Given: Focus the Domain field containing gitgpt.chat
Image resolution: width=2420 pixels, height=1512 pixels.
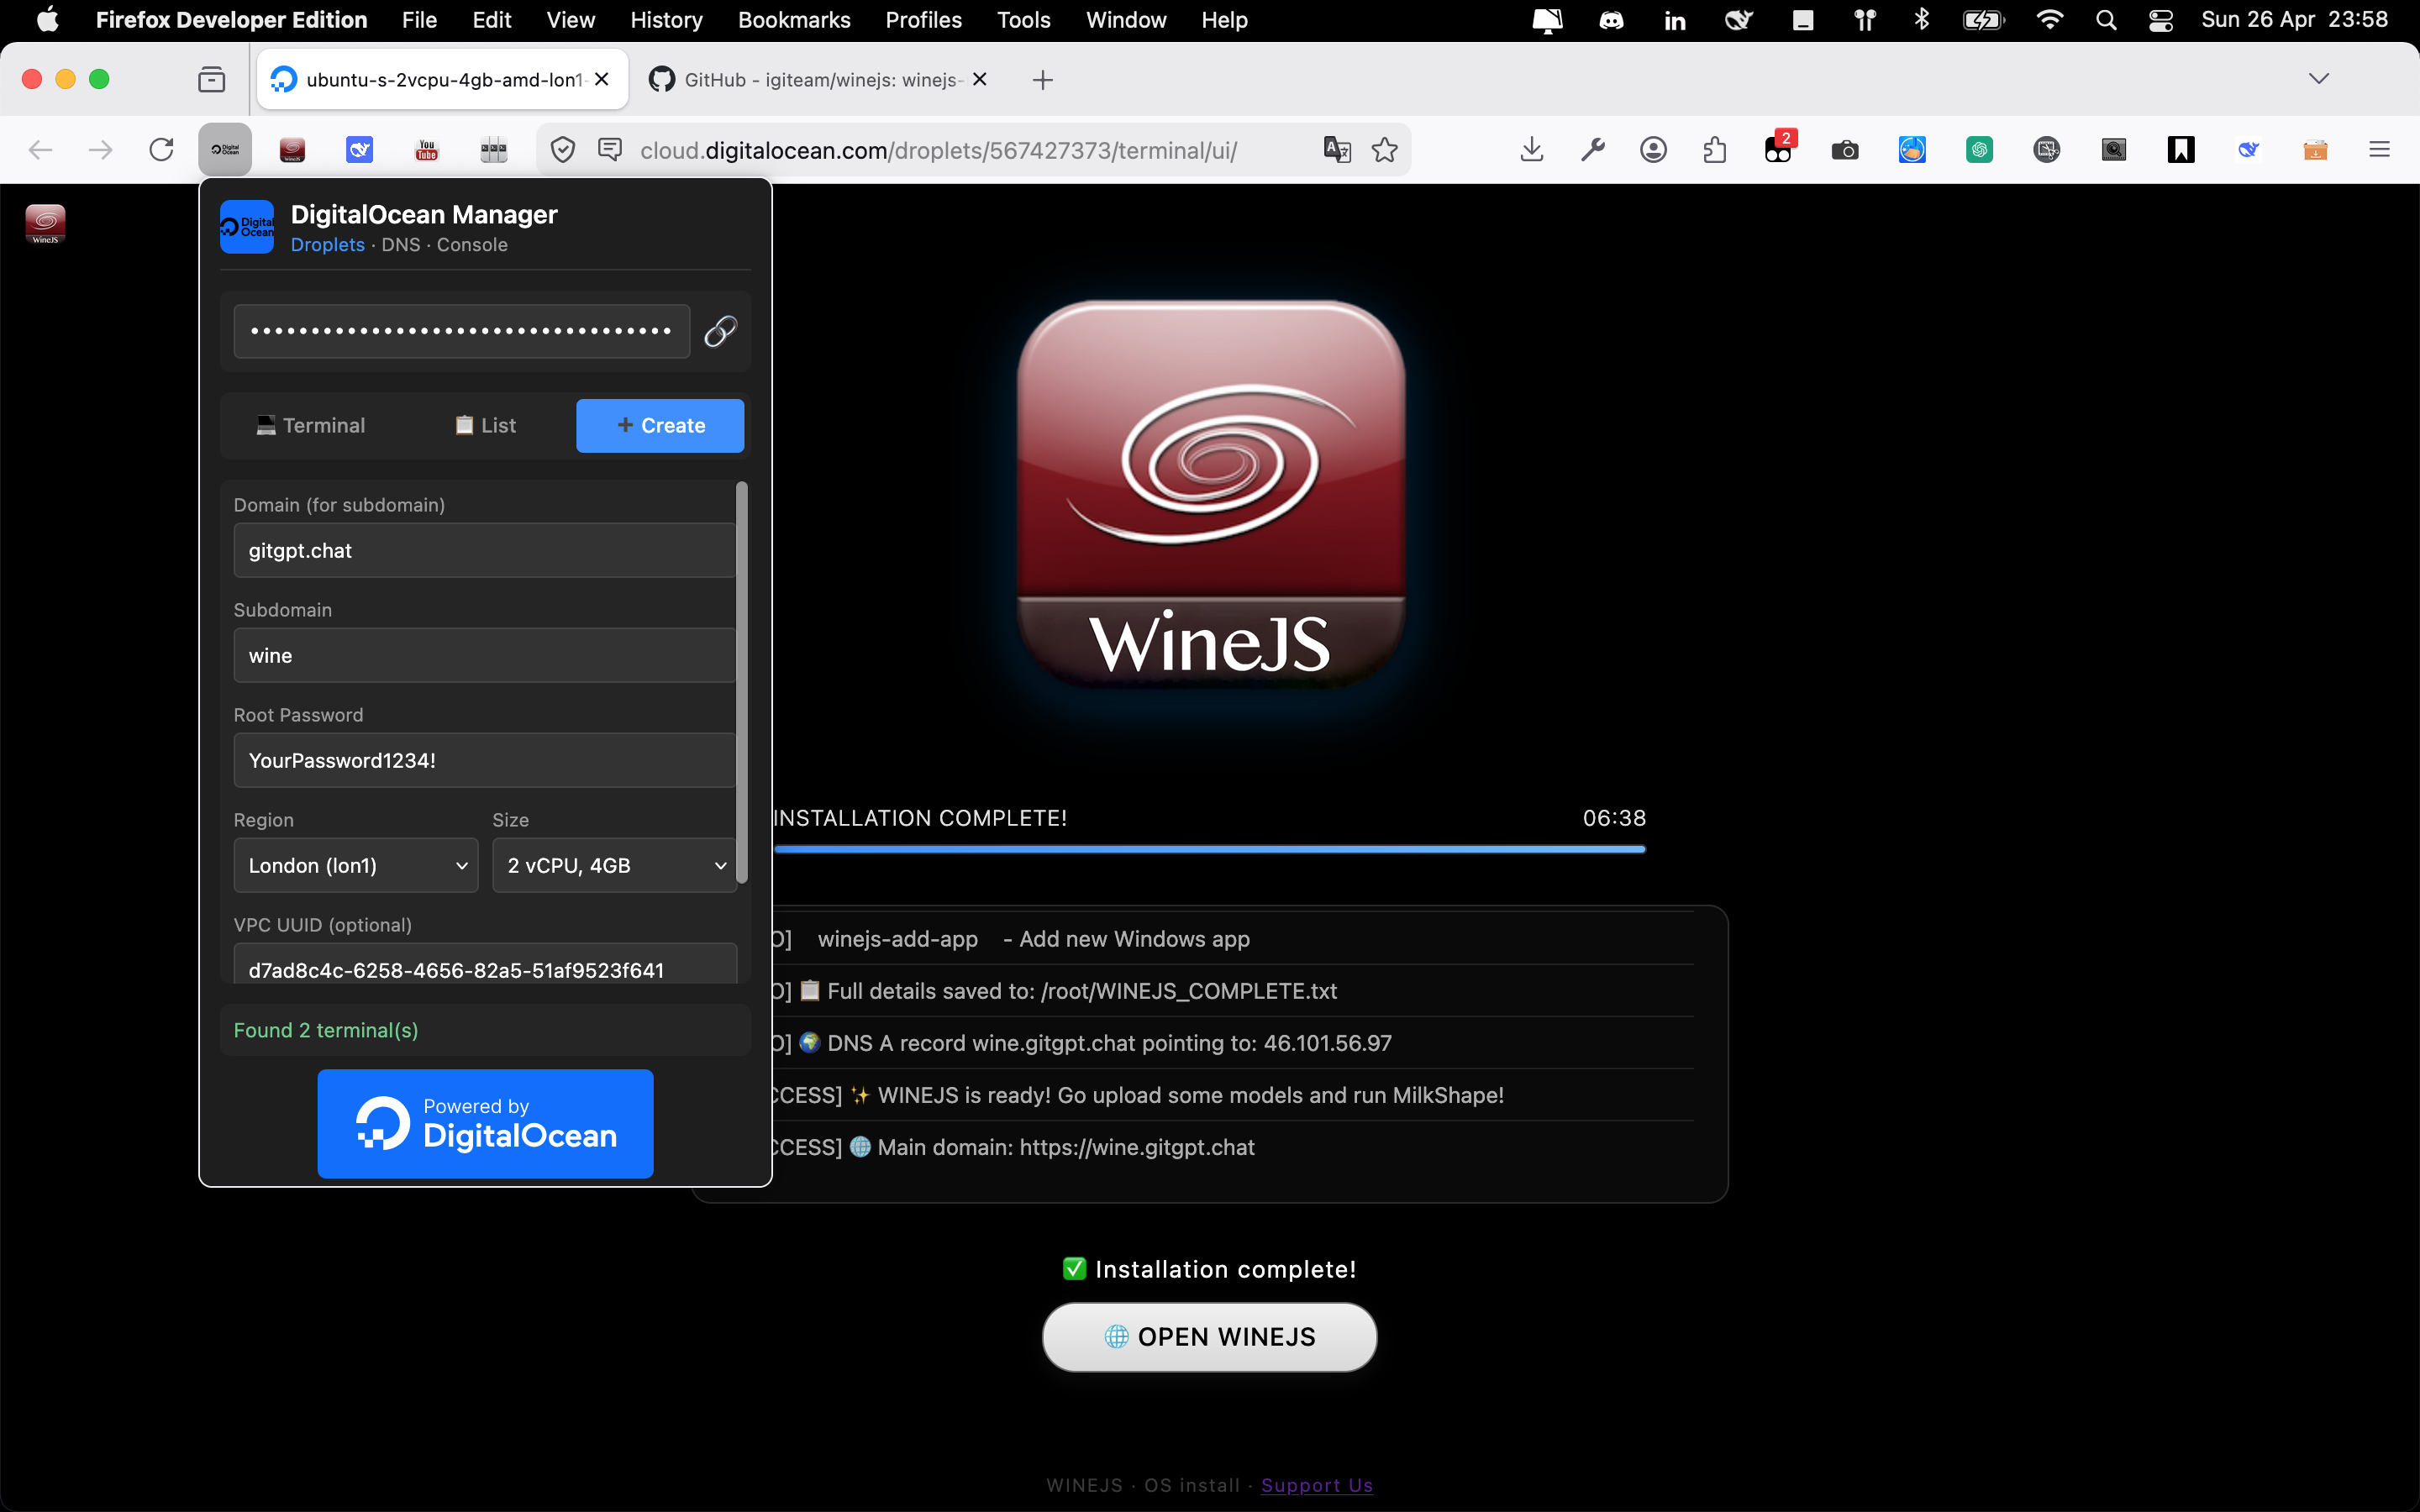Looking at the screenshot, I should point(485,550).
